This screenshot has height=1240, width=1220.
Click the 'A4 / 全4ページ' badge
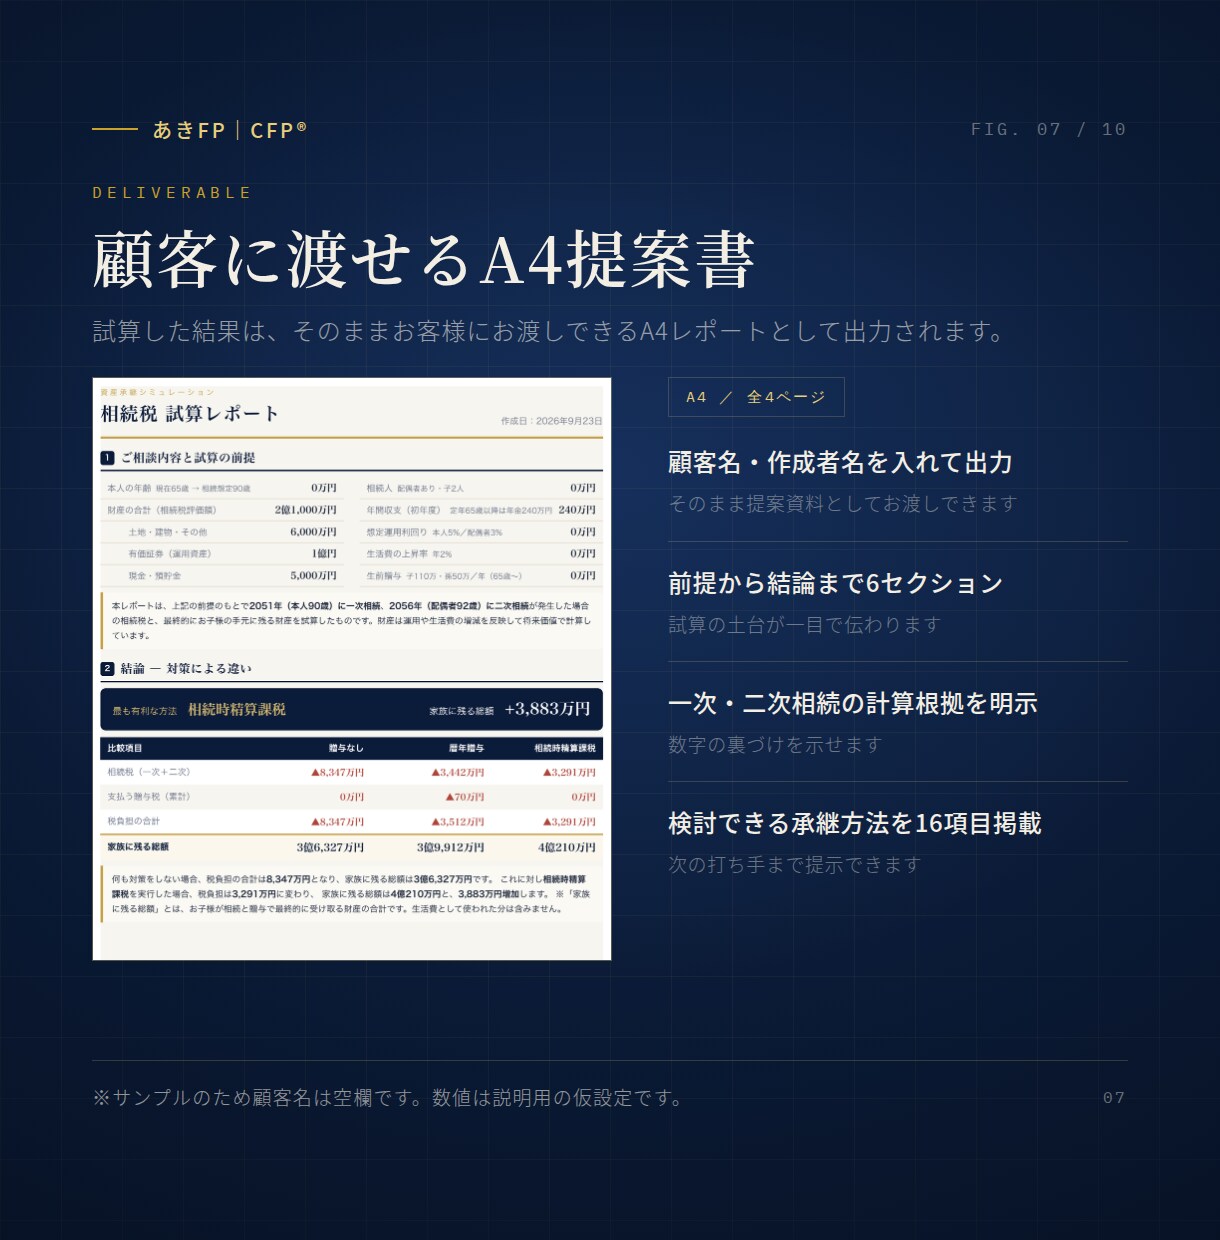(756, 397)
